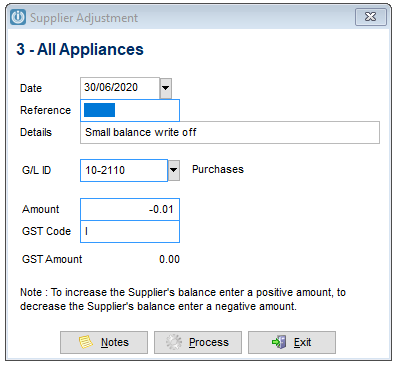Close the Supplier Adjustment window
The height and width of the screenshot is (365, 396).
tap(371, 17)
